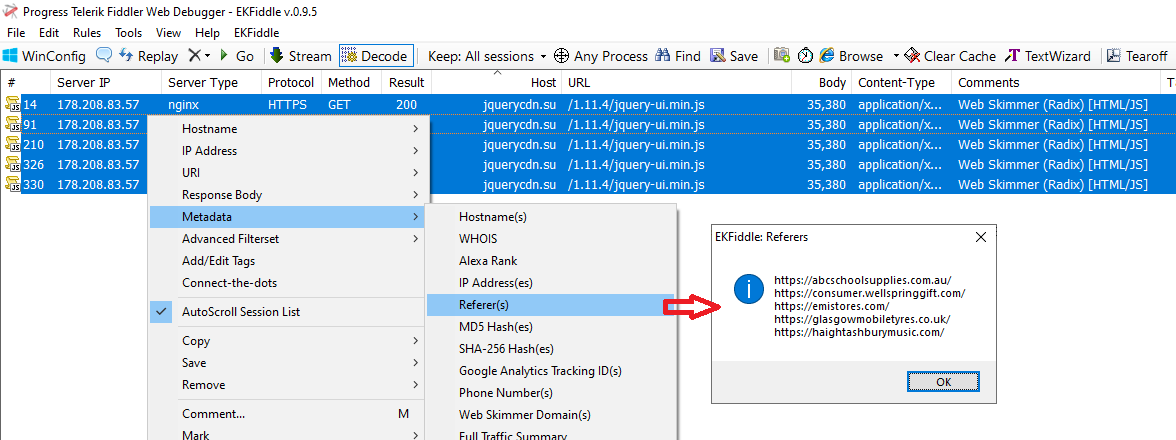The width and height of the screenshot is (1176, 440).
Task: Toggle the Decode option
Action: 376,56
